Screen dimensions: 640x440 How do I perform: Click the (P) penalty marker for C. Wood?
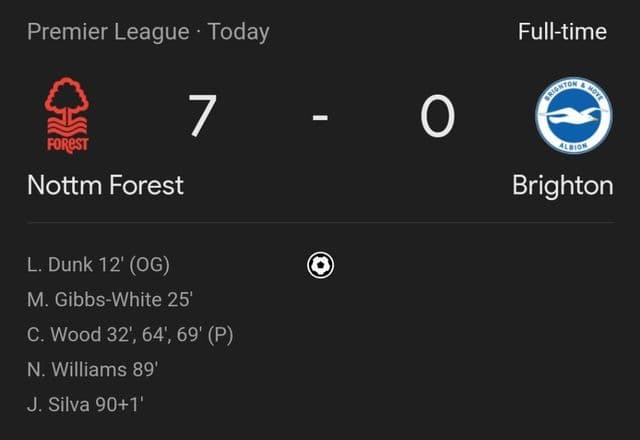[x=220, y=335]
